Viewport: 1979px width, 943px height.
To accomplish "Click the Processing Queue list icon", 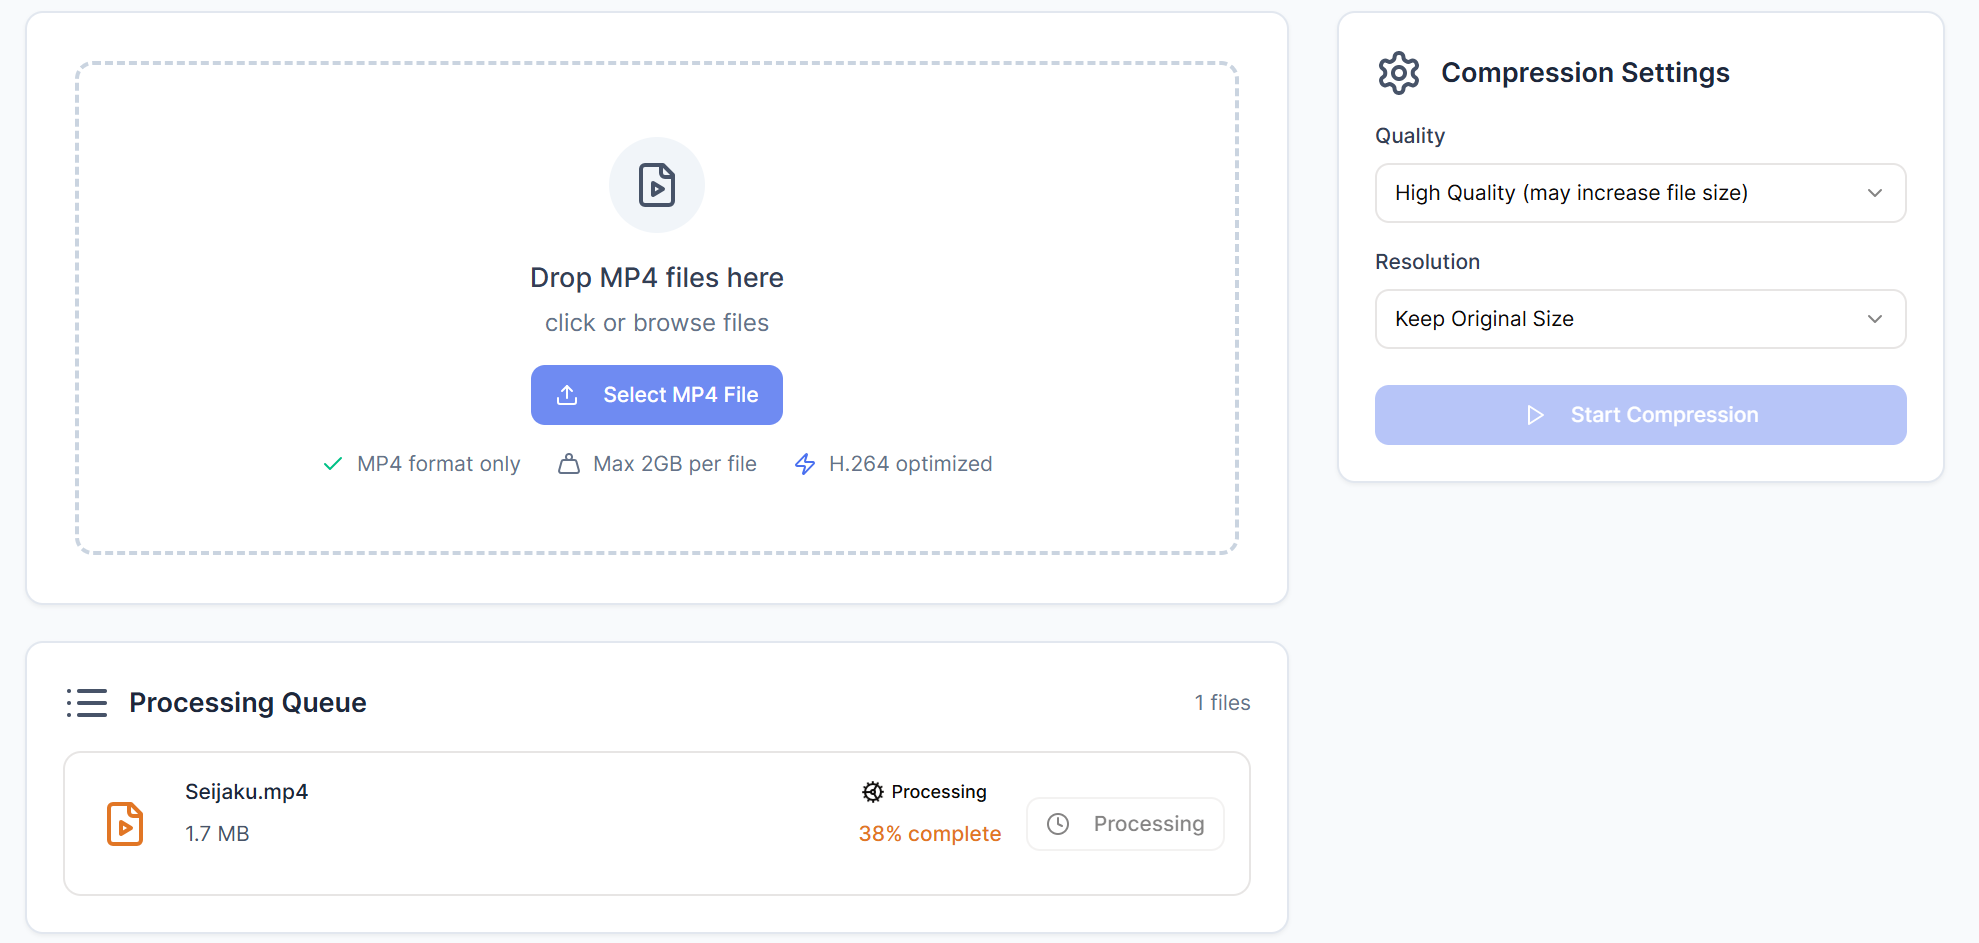I will (87, 703).
